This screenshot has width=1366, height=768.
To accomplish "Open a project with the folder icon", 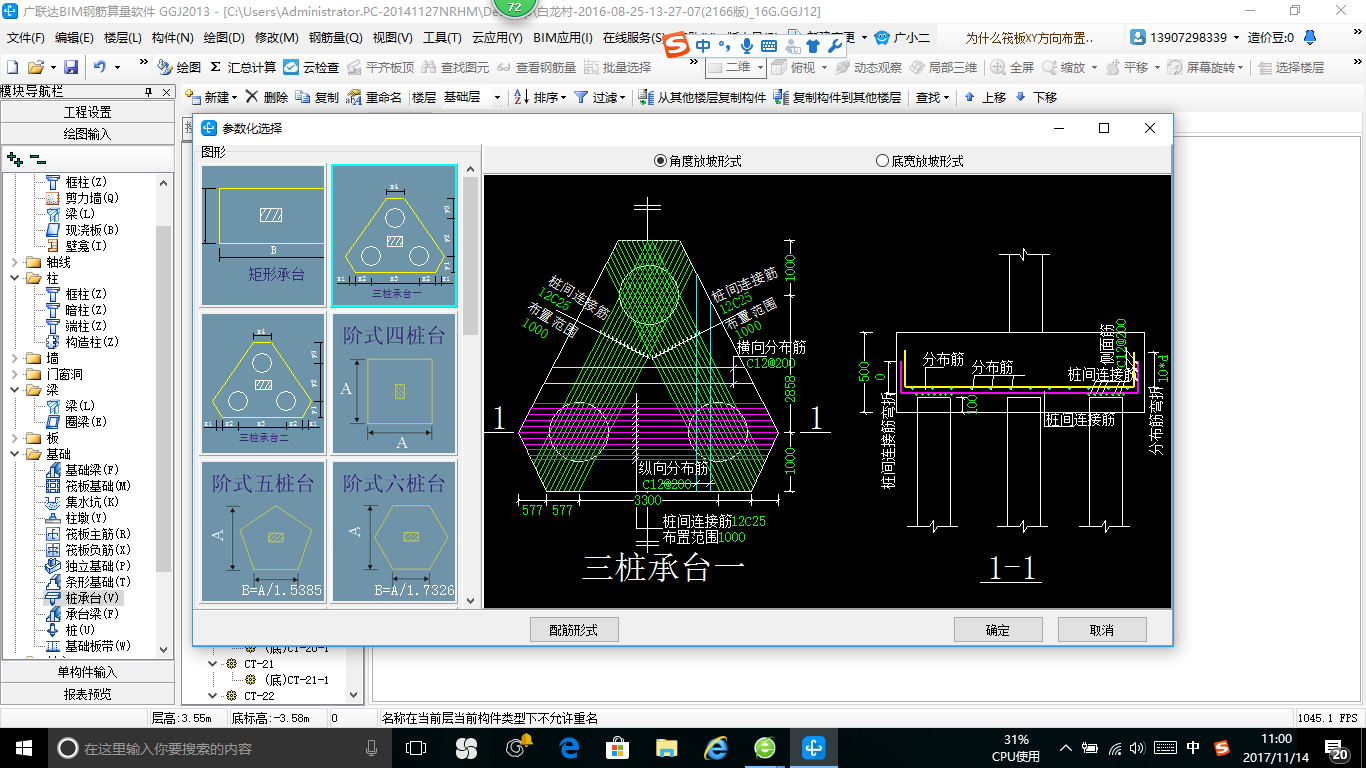I will coord(35,67).
